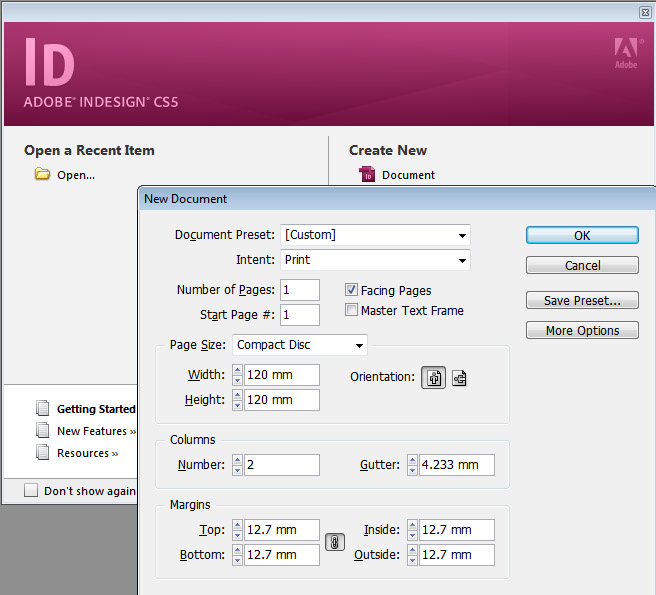656x595 pixels.
Task: Decrease Width with the down arrow
Action: (x=237, y=380)
